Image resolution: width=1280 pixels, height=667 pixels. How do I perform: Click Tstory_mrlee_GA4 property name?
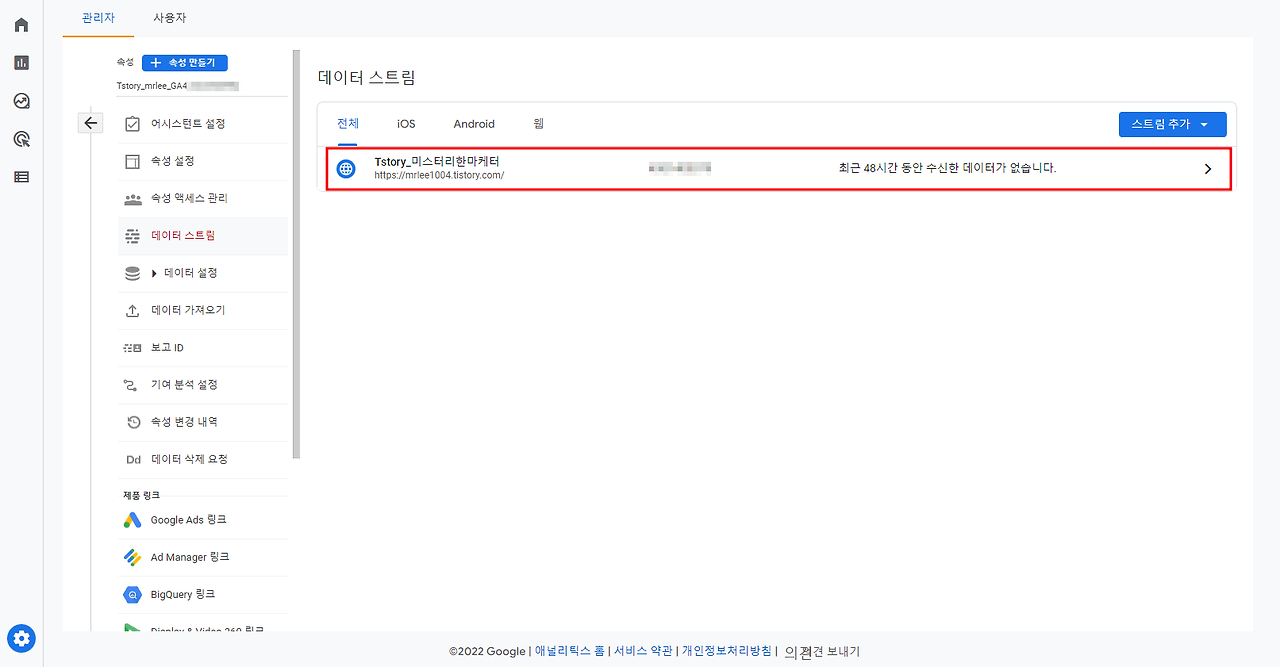152,86
